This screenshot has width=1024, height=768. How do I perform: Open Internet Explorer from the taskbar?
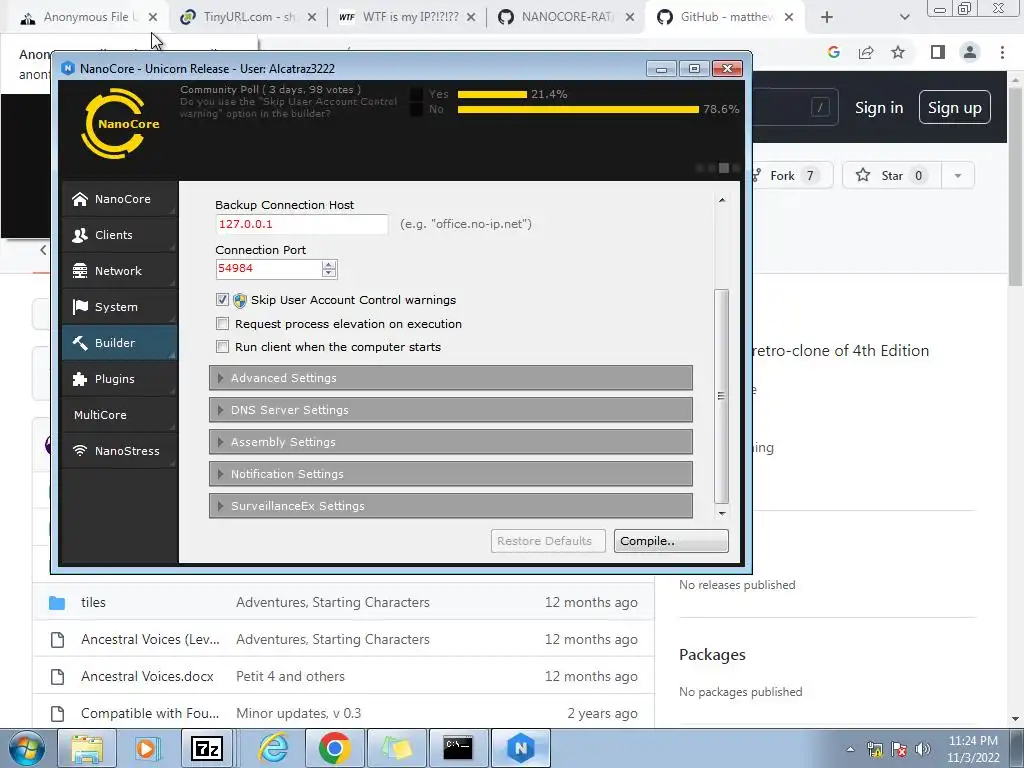tap(273, 748)
